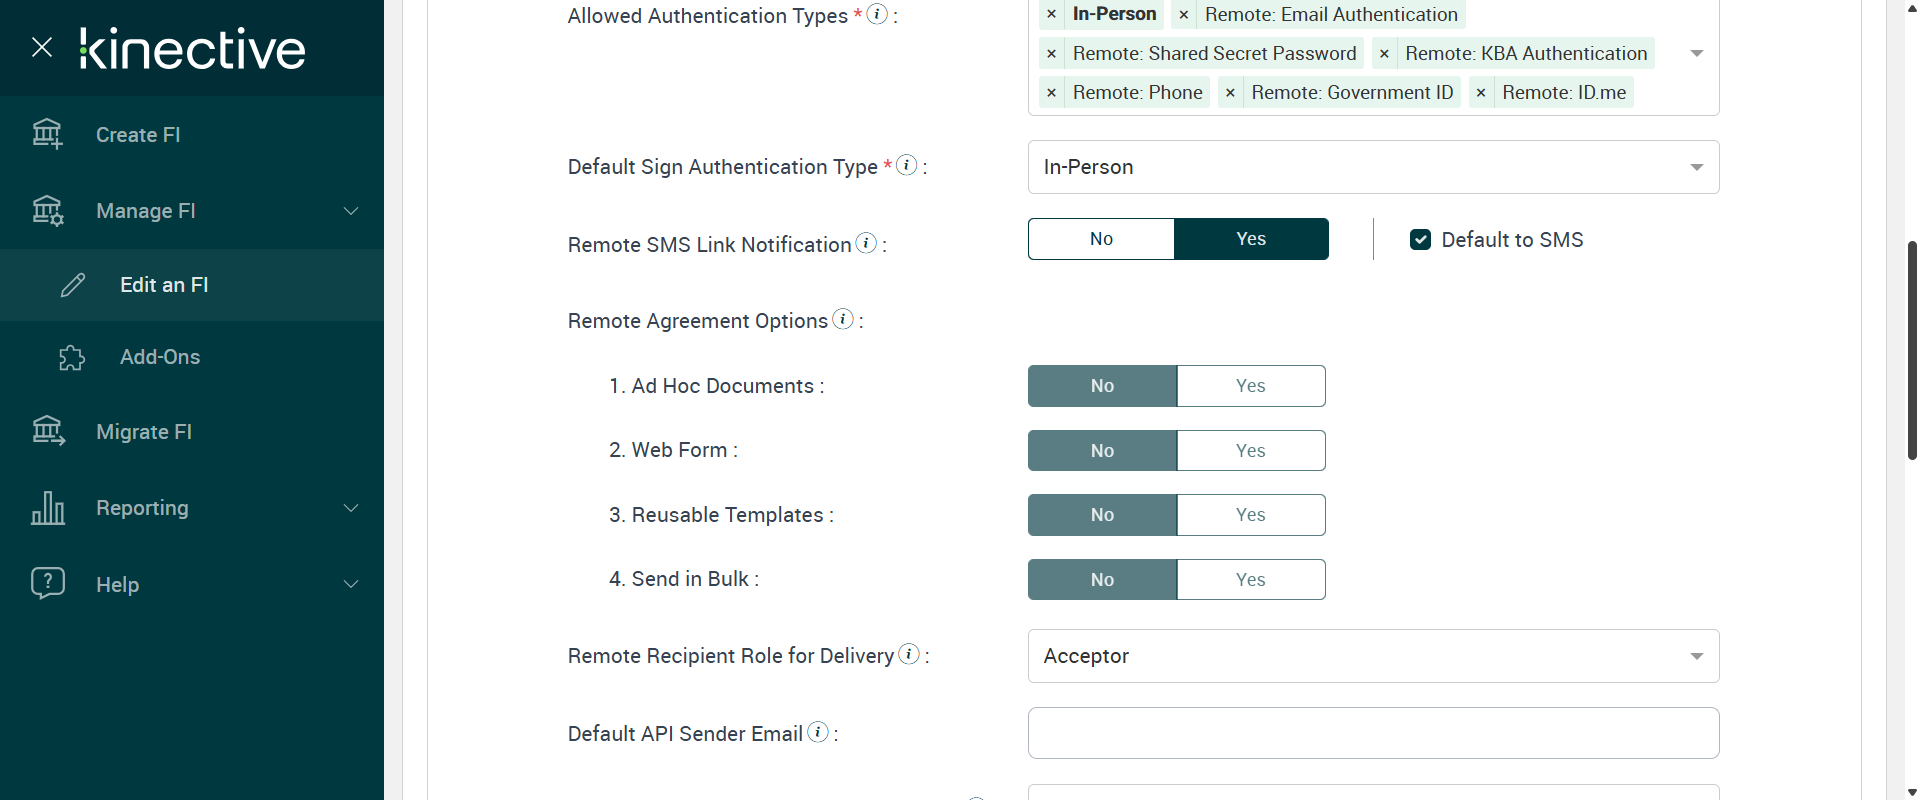Remove the Remote: Phone authentication tag
Viewport: 1920px width, 800px height.
point(1051,93)
